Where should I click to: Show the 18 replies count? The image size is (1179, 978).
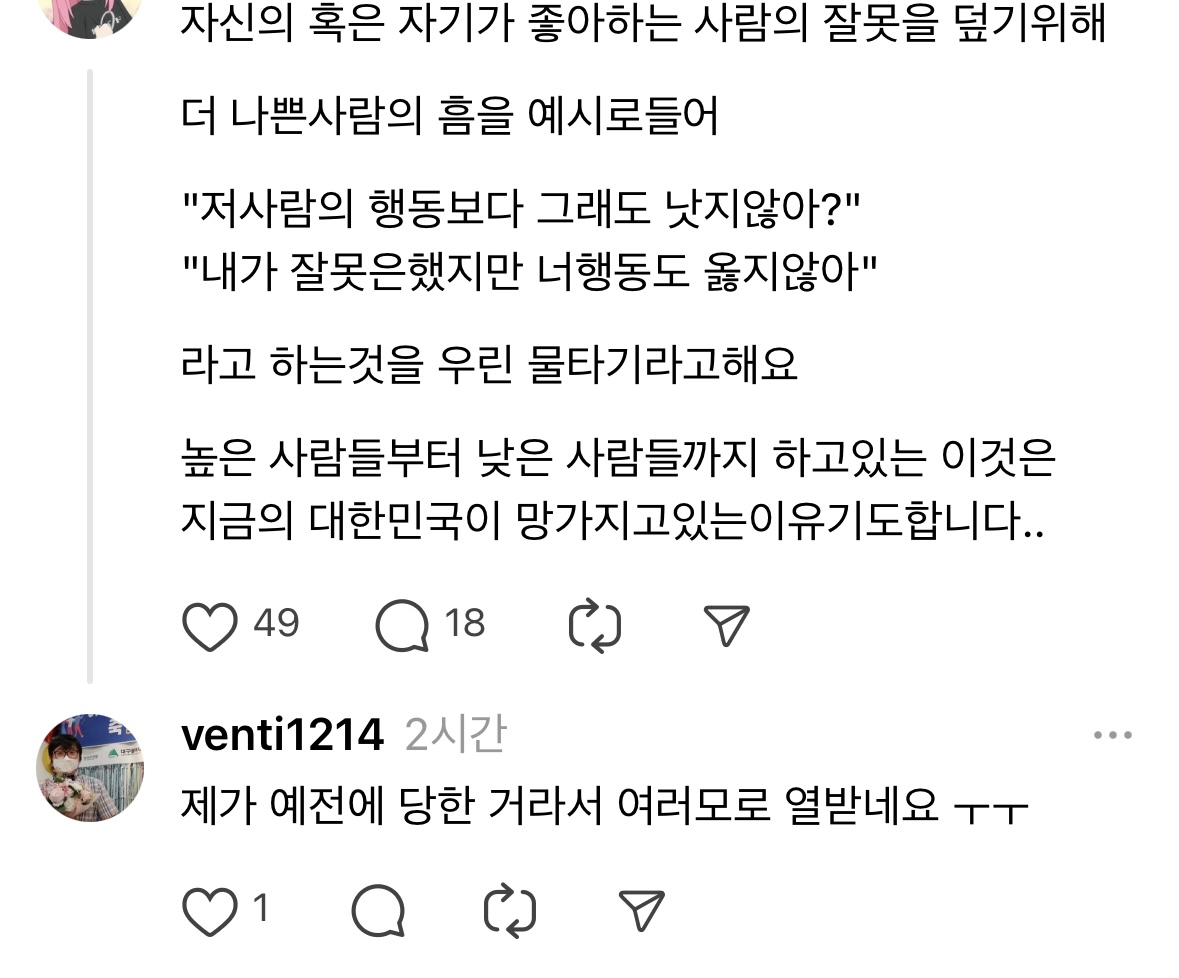(x=465, y=623)
